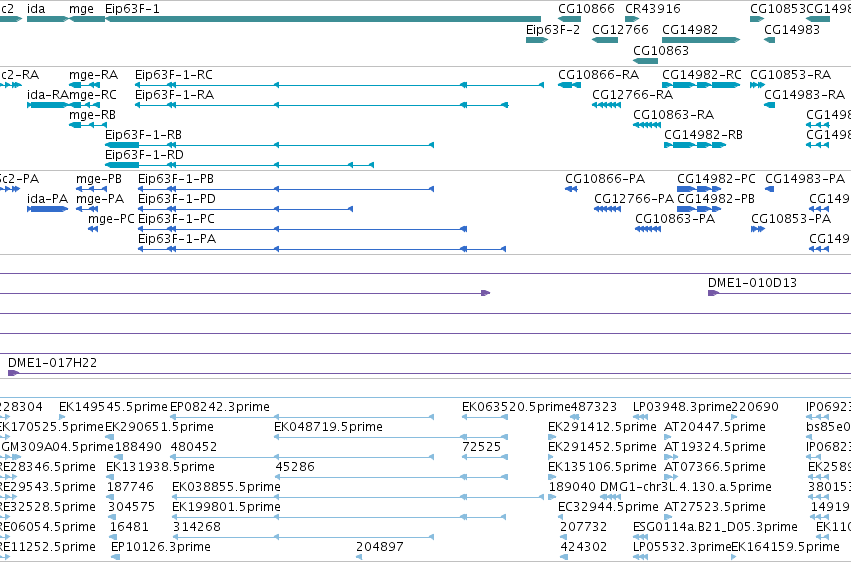
Task: Select EST EC32944.5prime
Action: 562,517
